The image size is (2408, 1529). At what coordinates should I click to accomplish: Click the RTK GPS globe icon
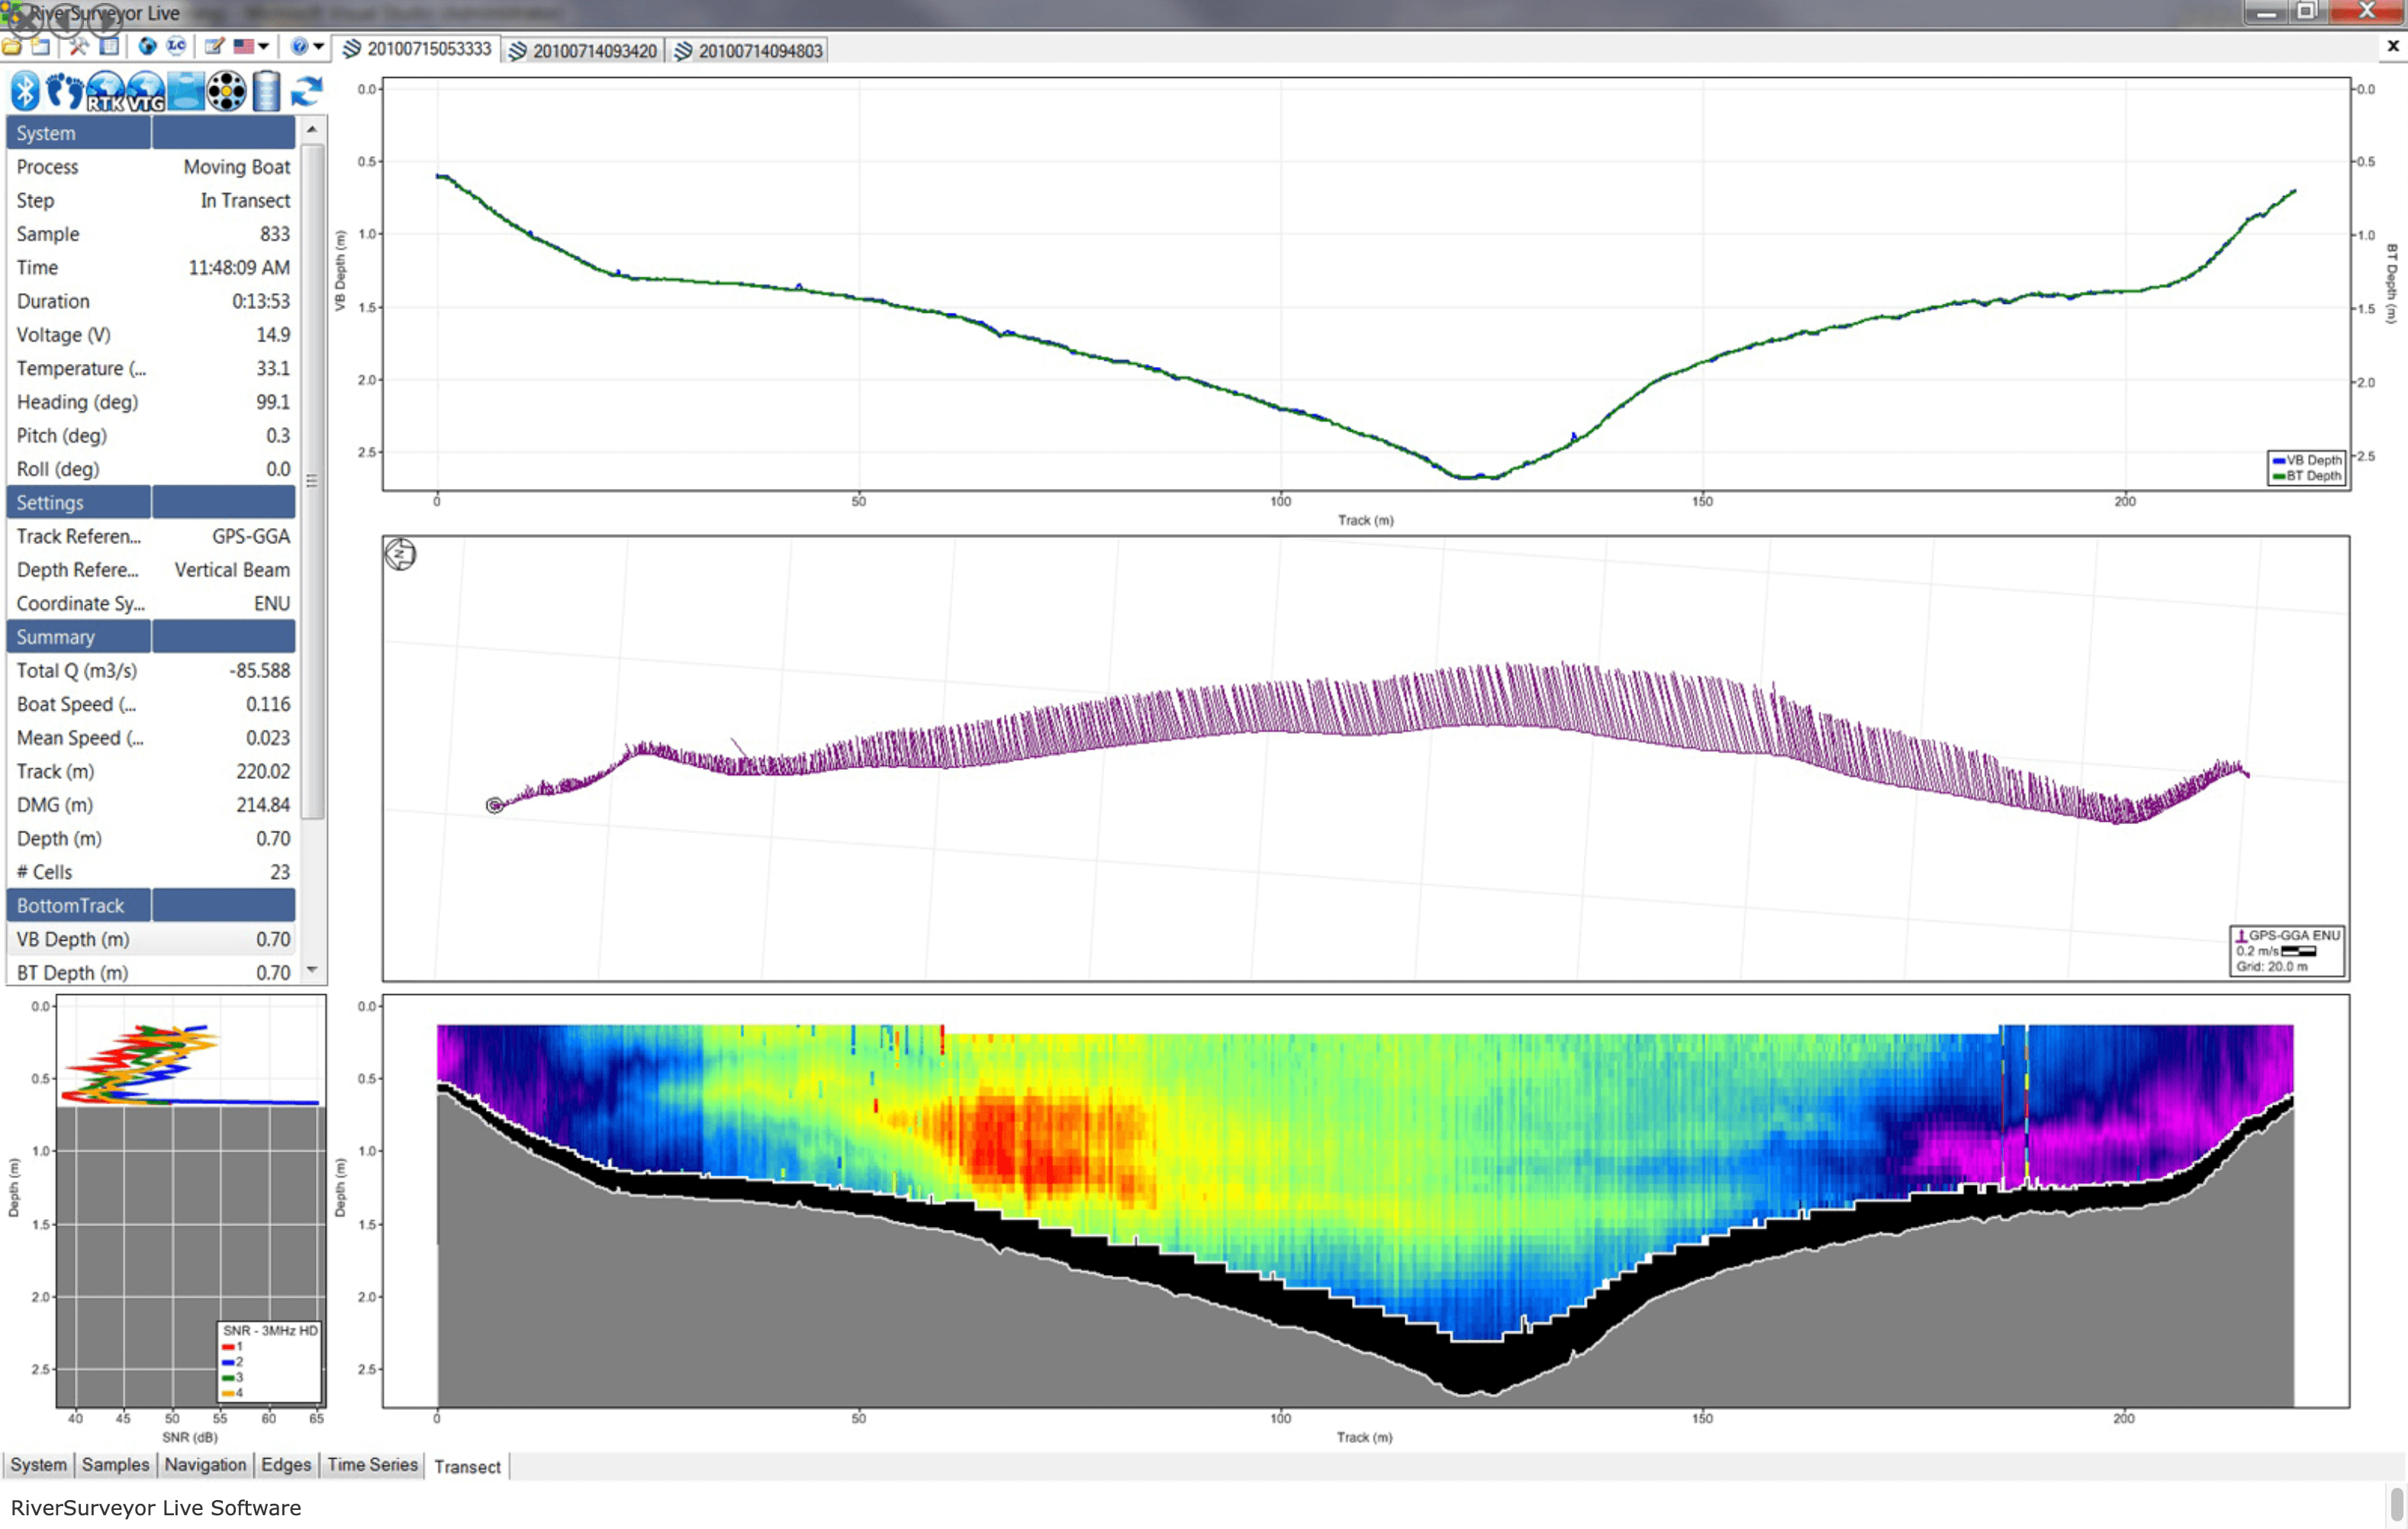(105, 91)
